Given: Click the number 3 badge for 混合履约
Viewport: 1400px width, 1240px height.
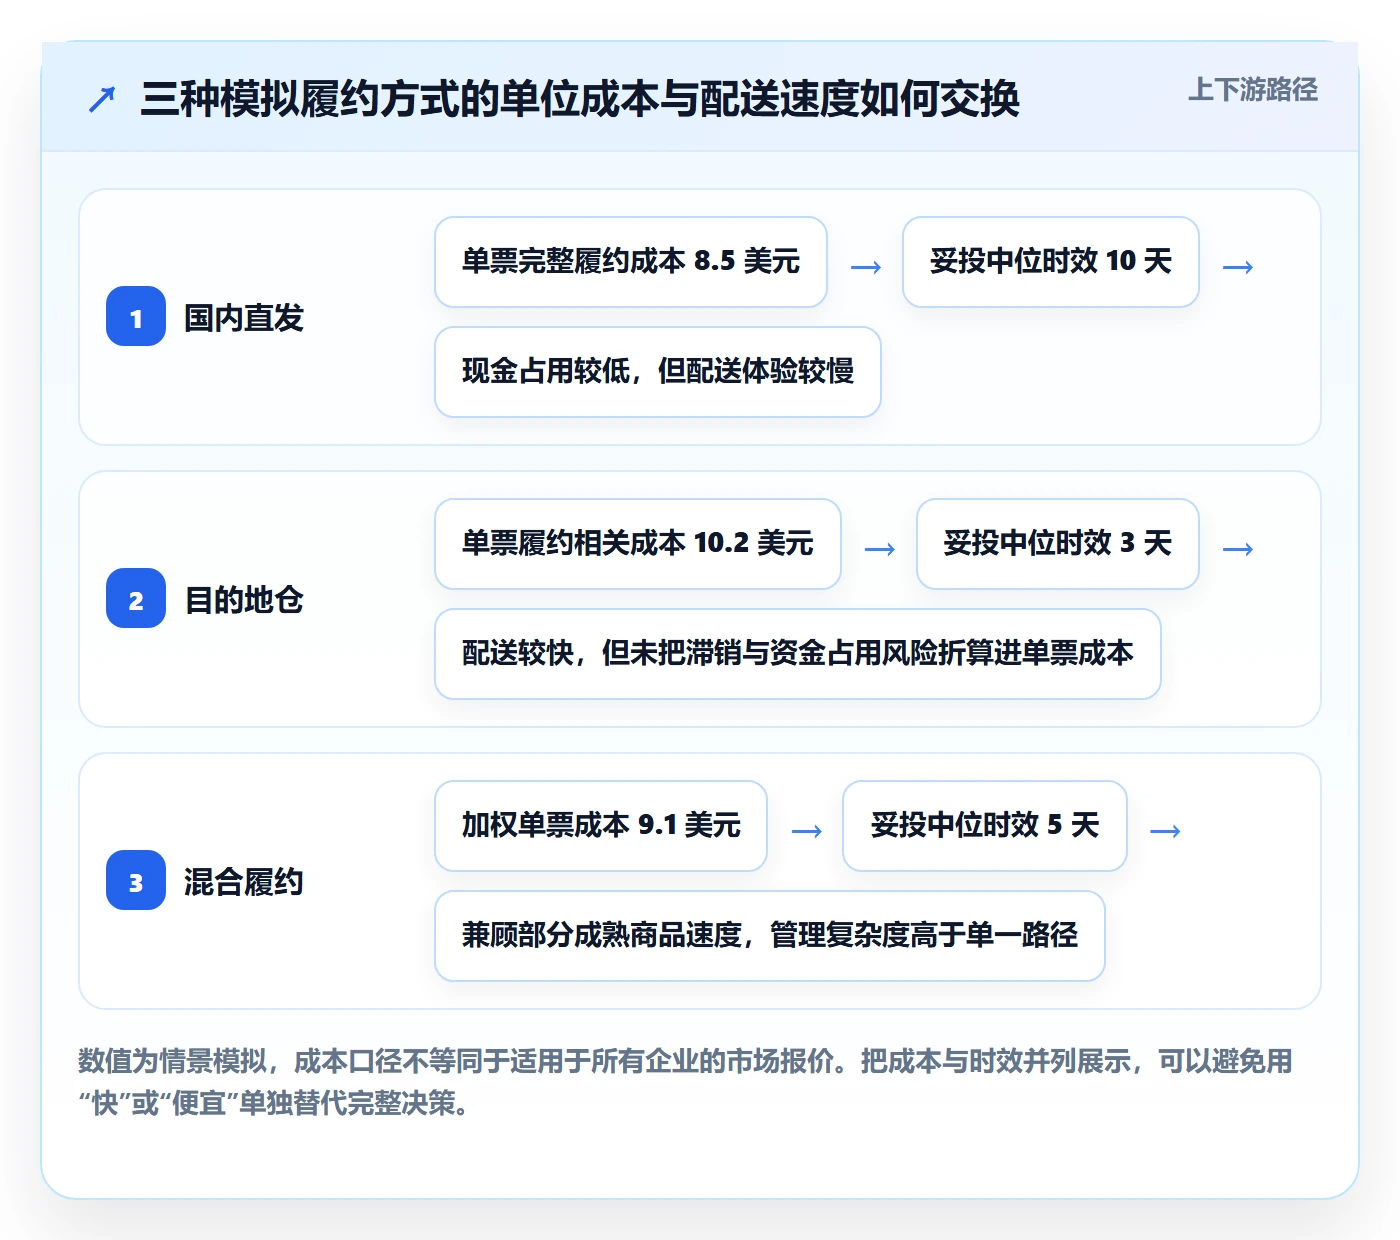Looking at the screenshot, I should [x=136, y=881].
